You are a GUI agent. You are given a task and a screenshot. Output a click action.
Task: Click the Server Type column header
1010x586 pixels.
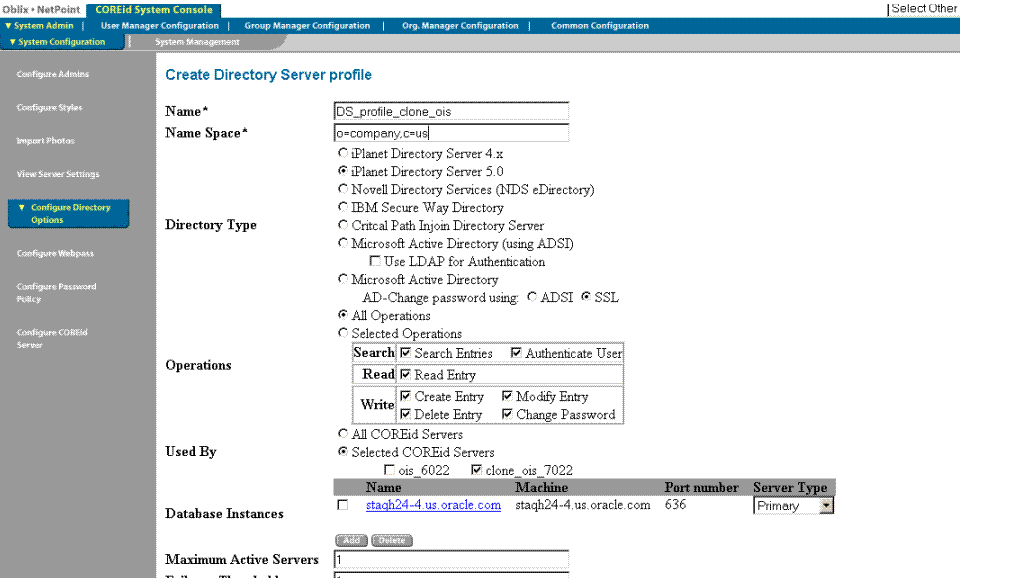pyautogui.click(x=790, y=487)
